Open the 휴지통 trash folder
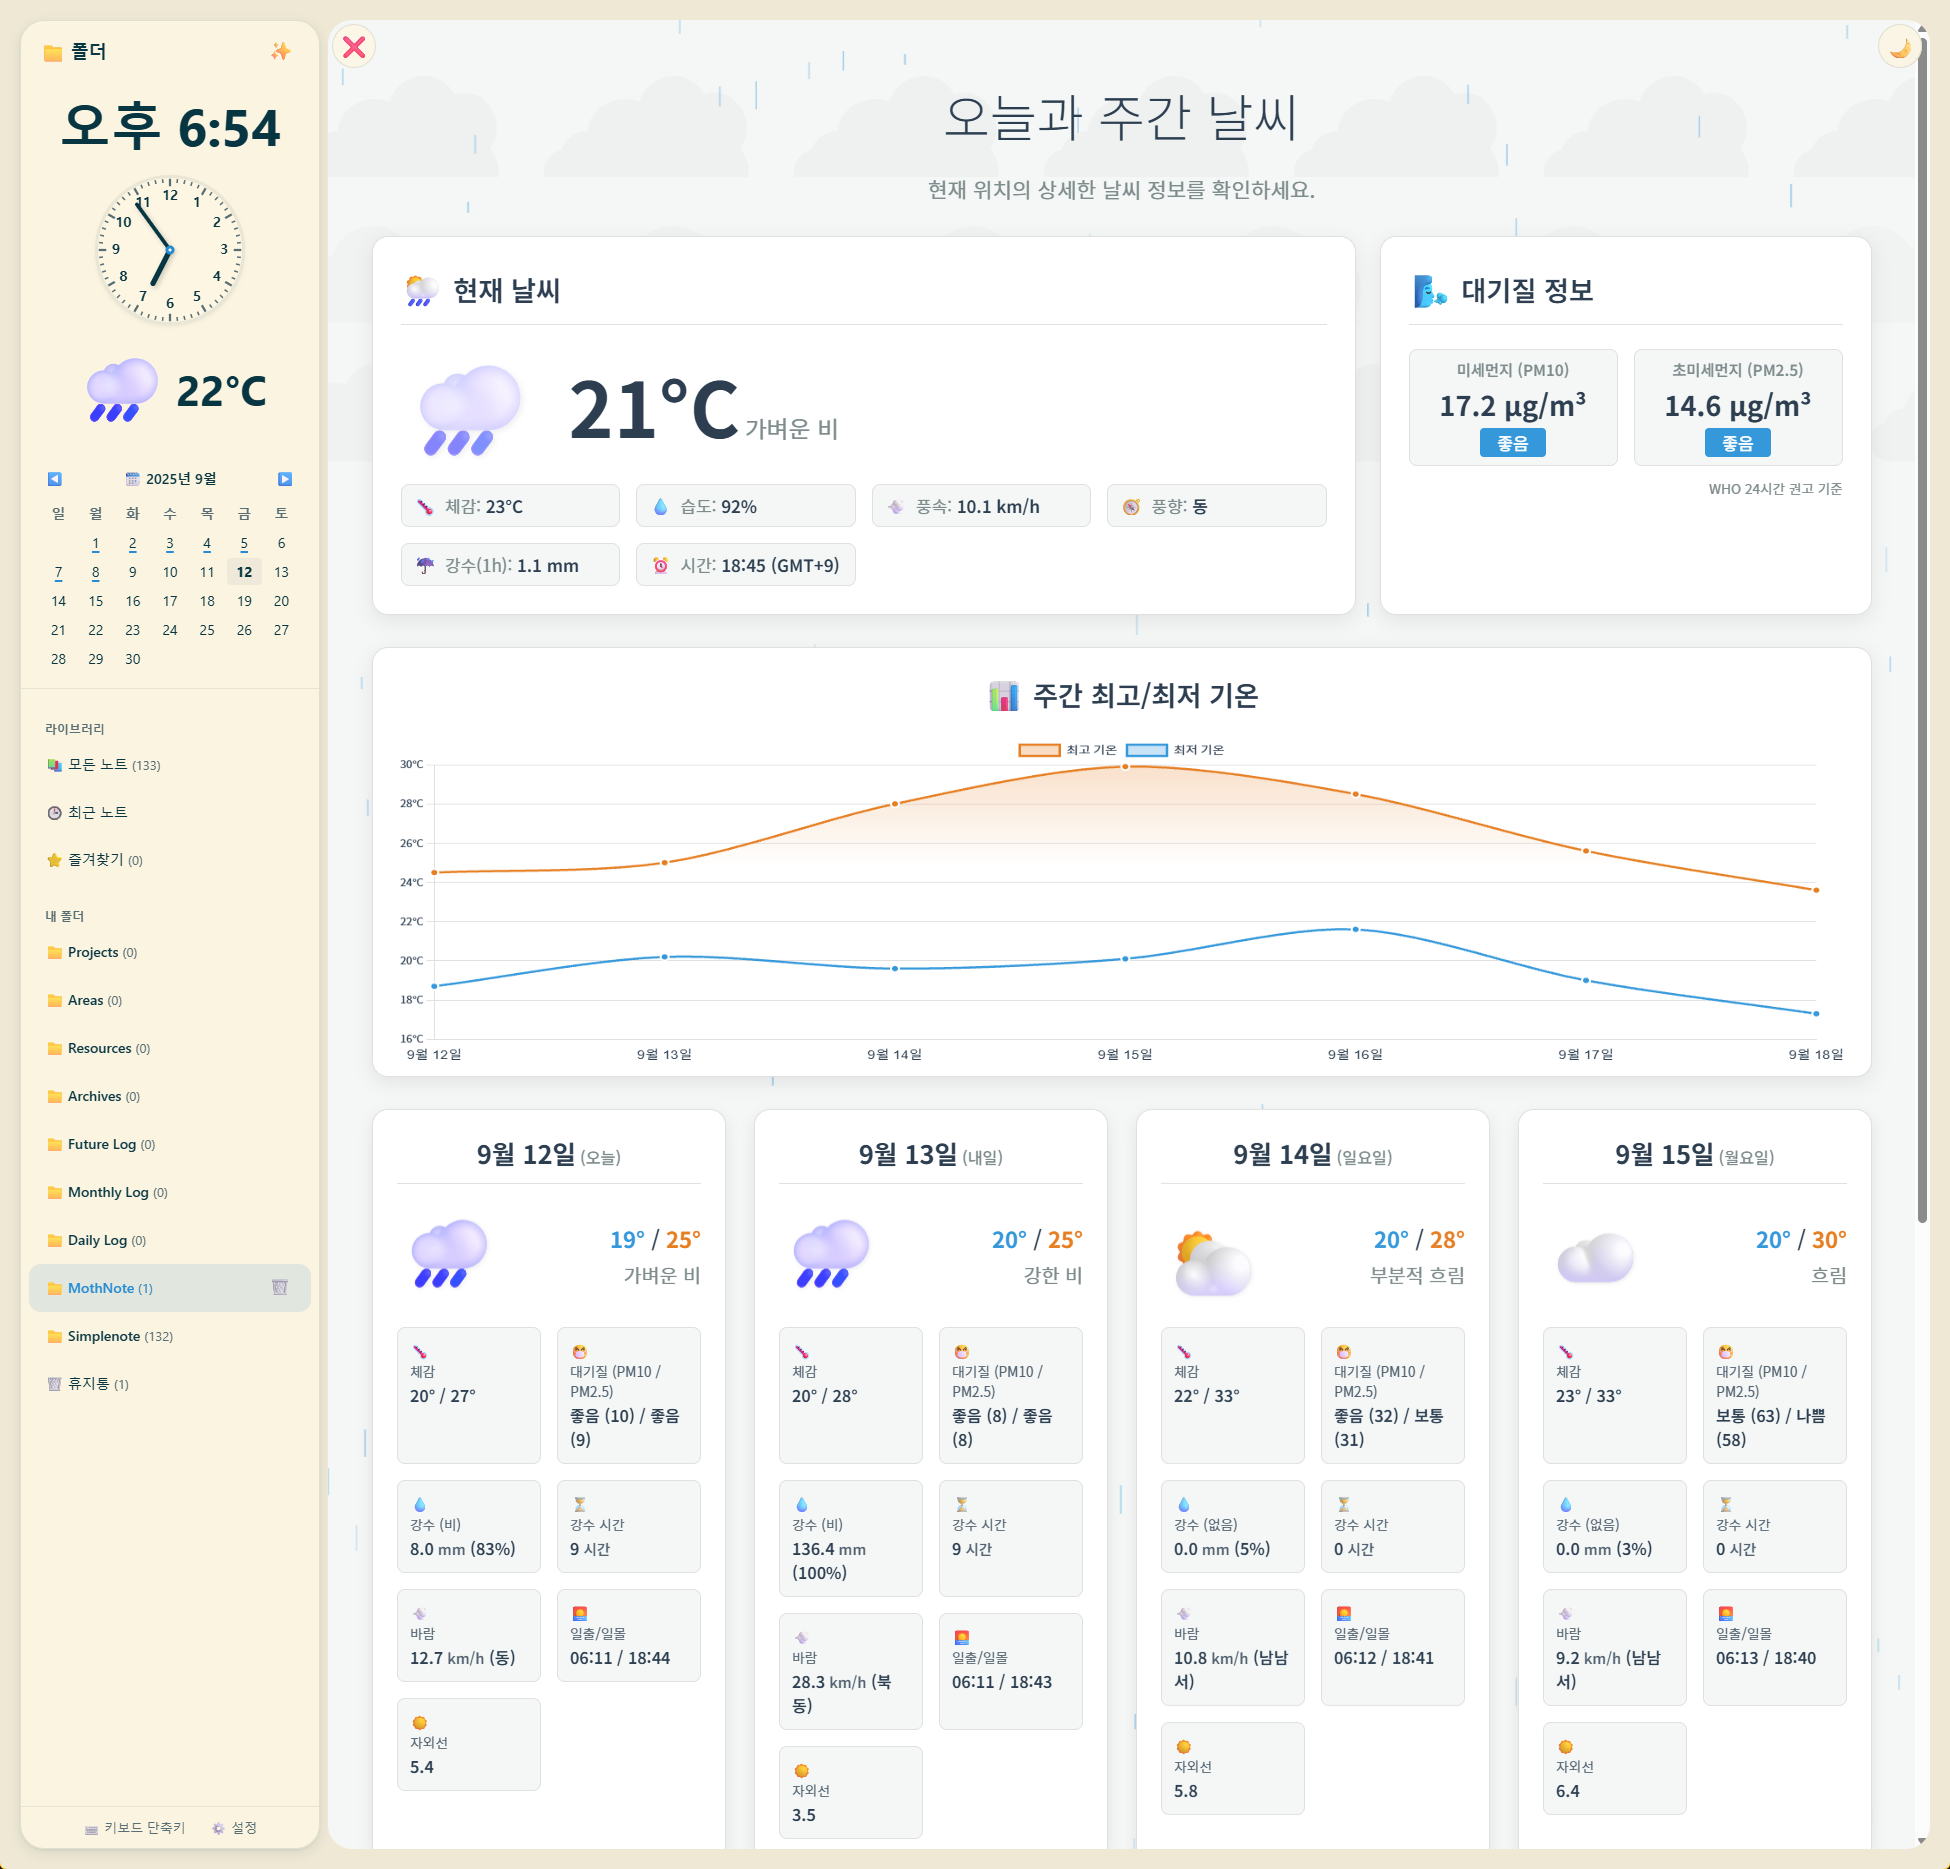This screenshot has width=1950, height=1869. click(88, 1384)
